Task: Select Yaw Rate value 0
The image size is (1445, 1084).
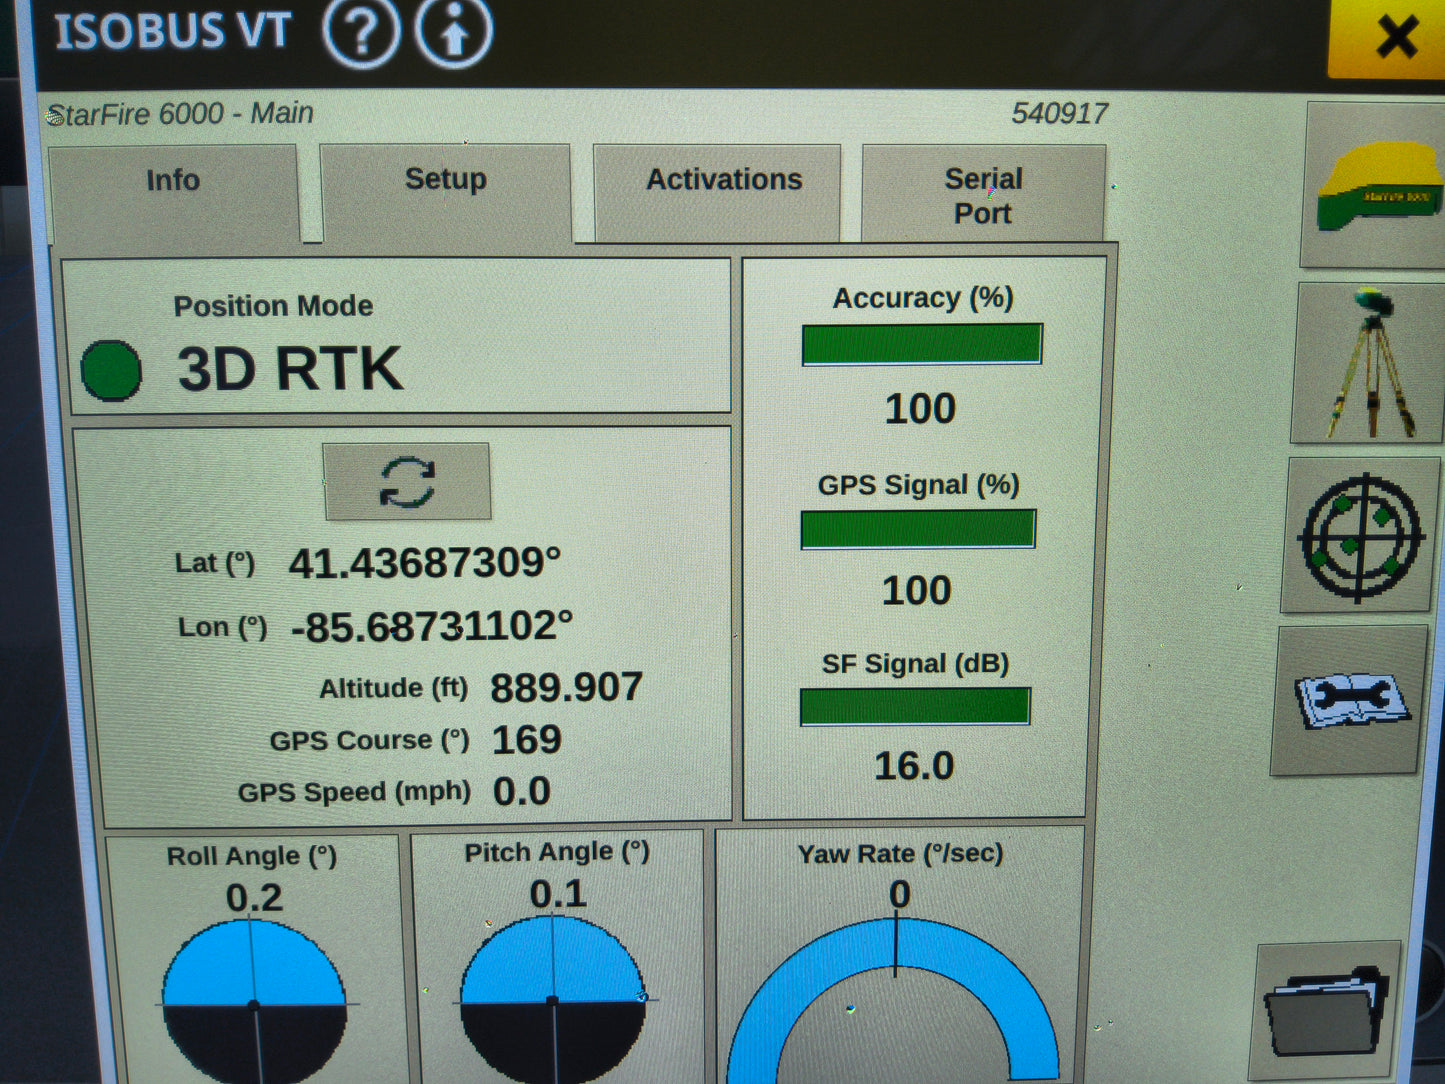Action: tap(900, 894)
